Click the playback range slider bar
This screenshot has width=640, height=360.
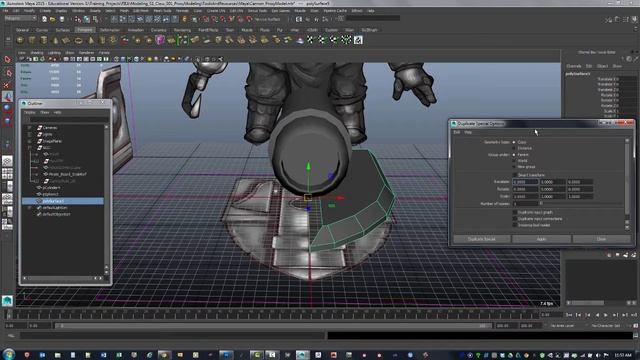click(x=273, y=326)
